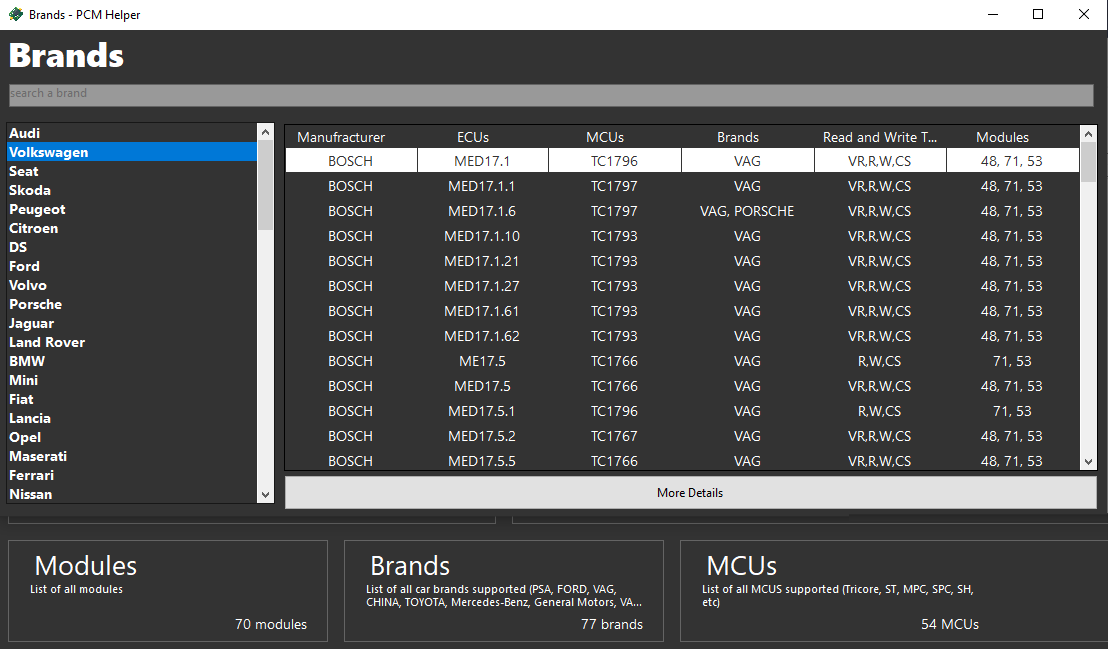Select the MED17.1.6 ECU cell

pos(483,211)
